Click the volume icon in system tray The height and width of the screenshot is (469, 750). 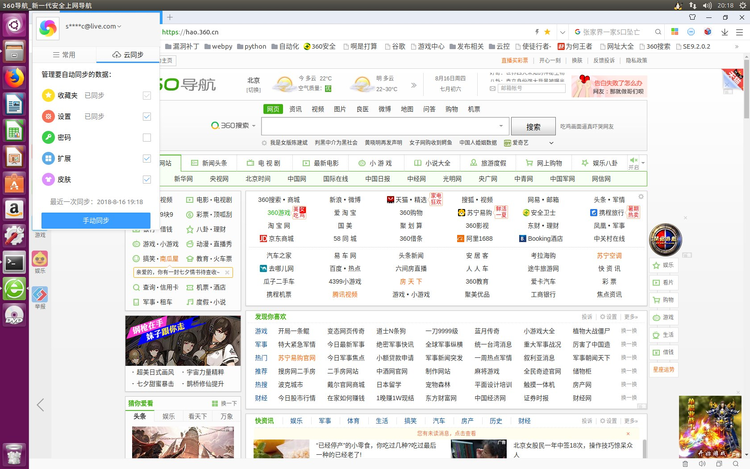pyautogui.click(x=707, y=5)
